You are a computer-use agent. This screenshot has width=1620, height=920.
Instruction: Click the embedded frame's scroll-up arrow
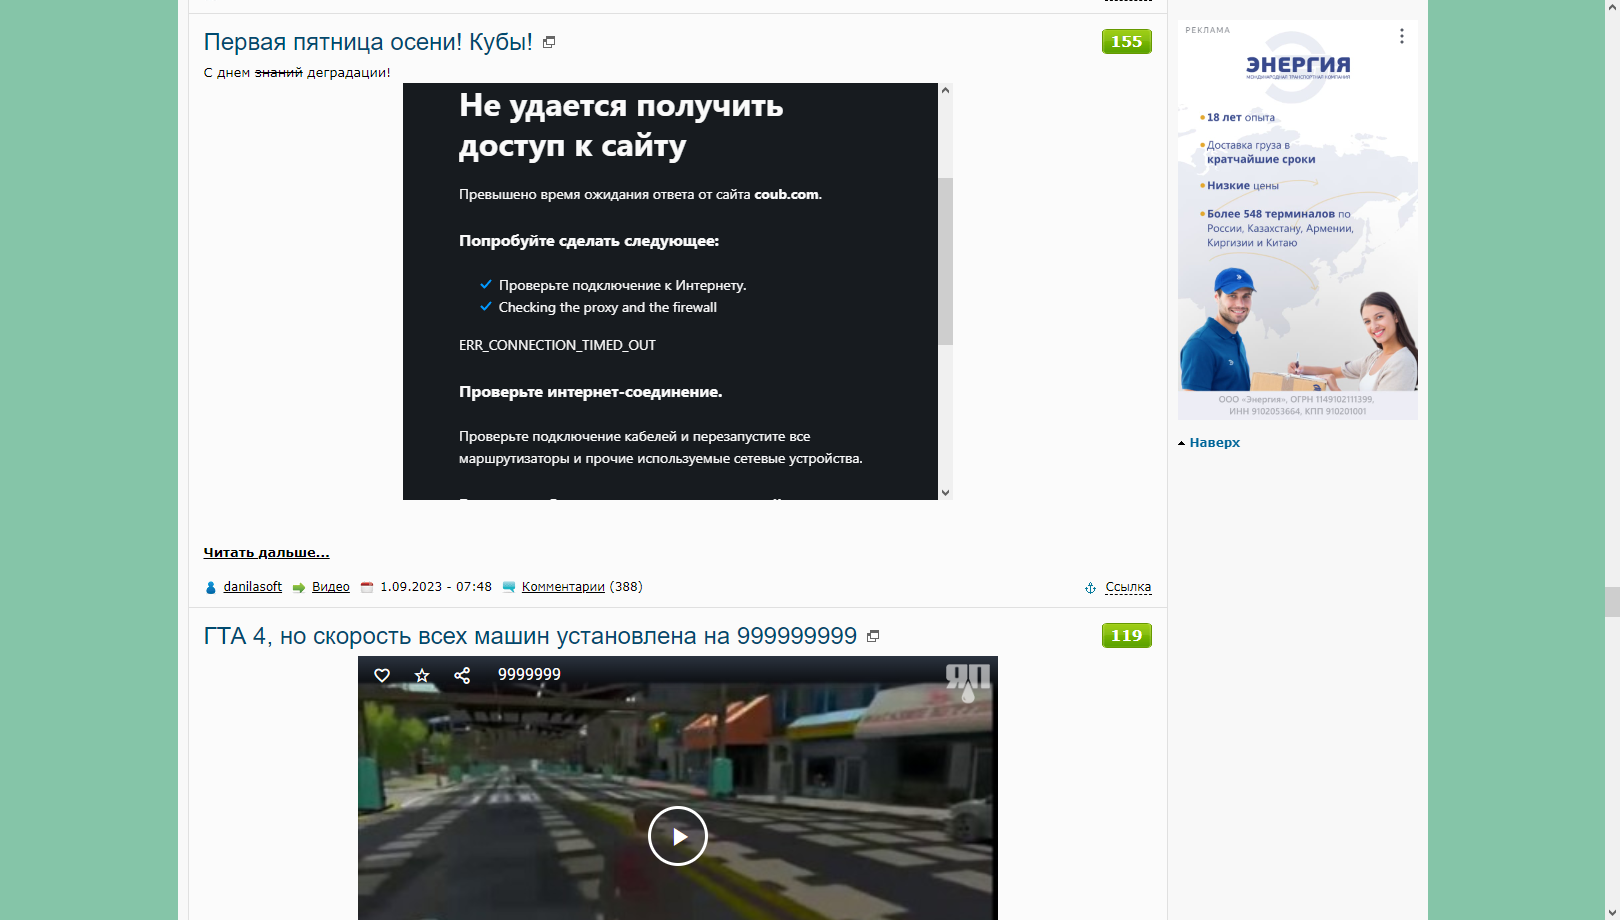pos(946,90)
